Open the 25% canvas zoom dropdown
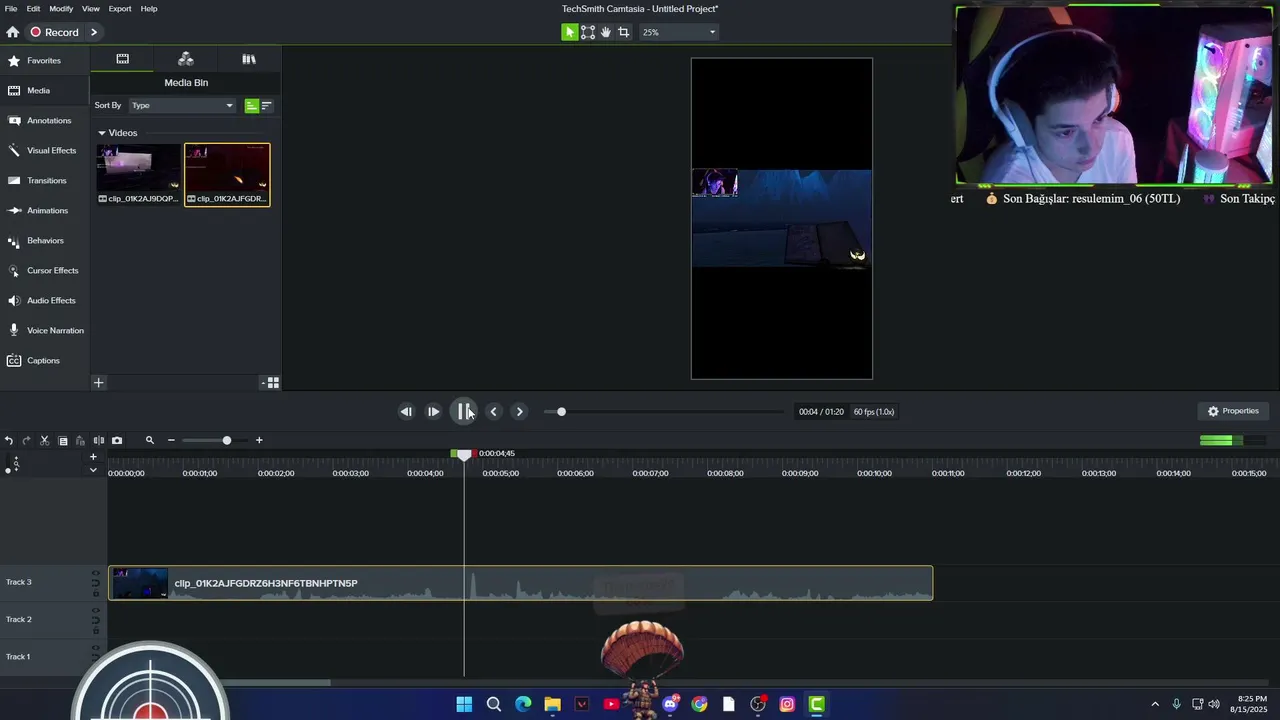The image size is (1280, 720). click(x=679, y=32)
